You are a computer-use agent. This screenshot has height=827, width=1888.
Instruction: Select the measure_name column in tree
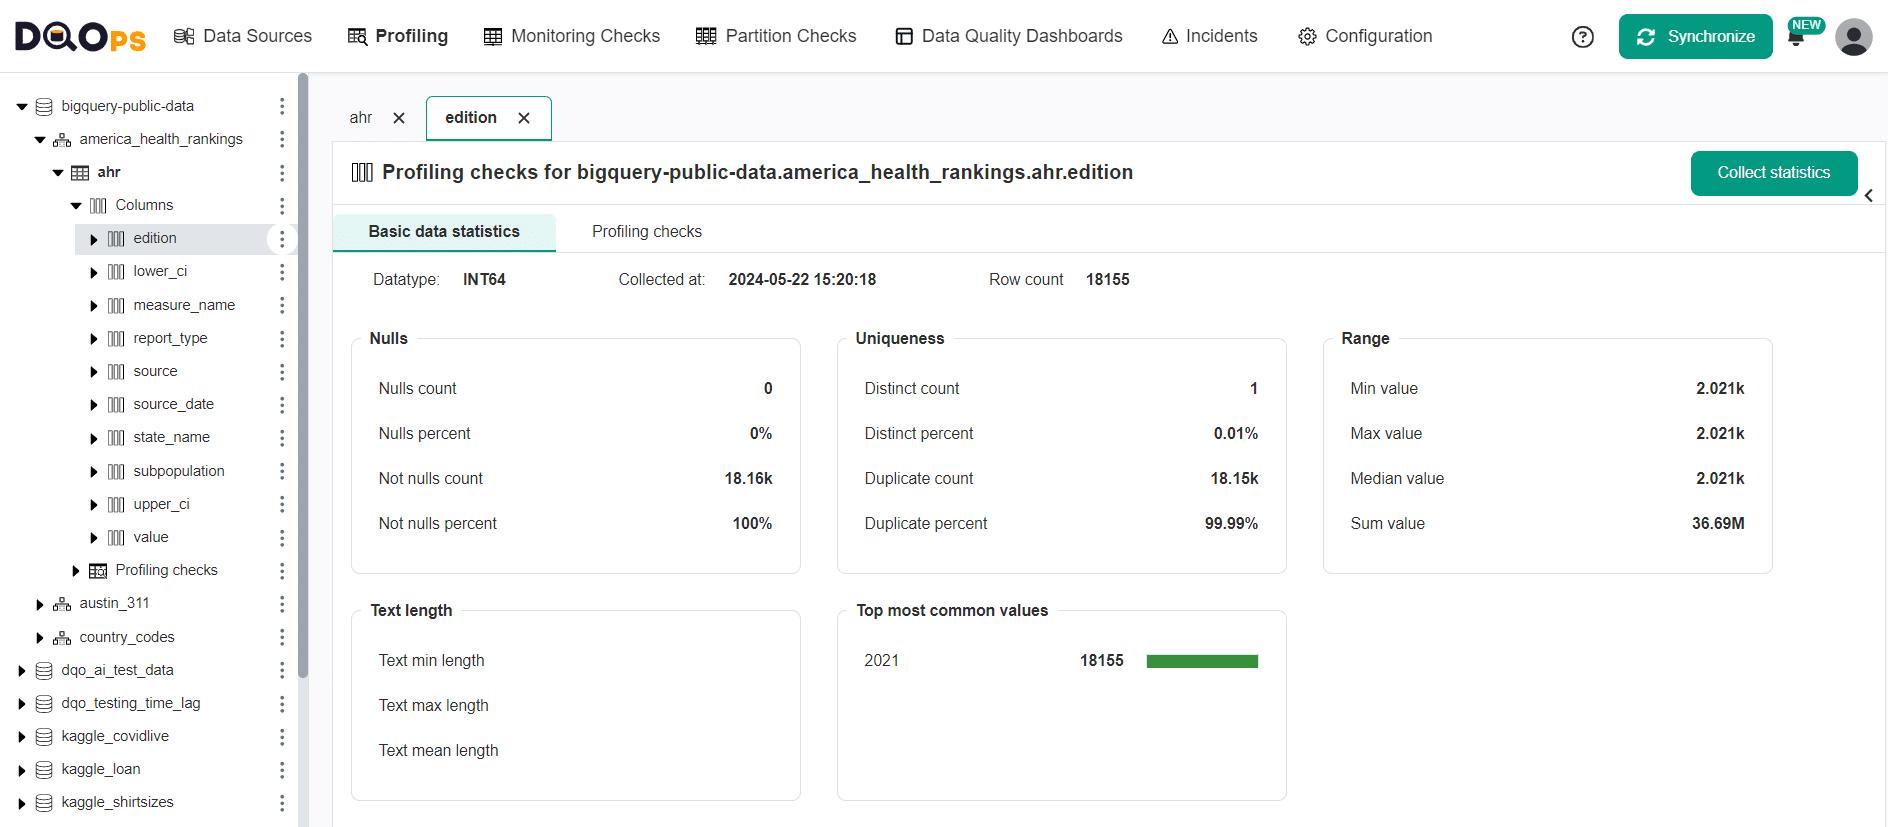click(x=184, y=305)
